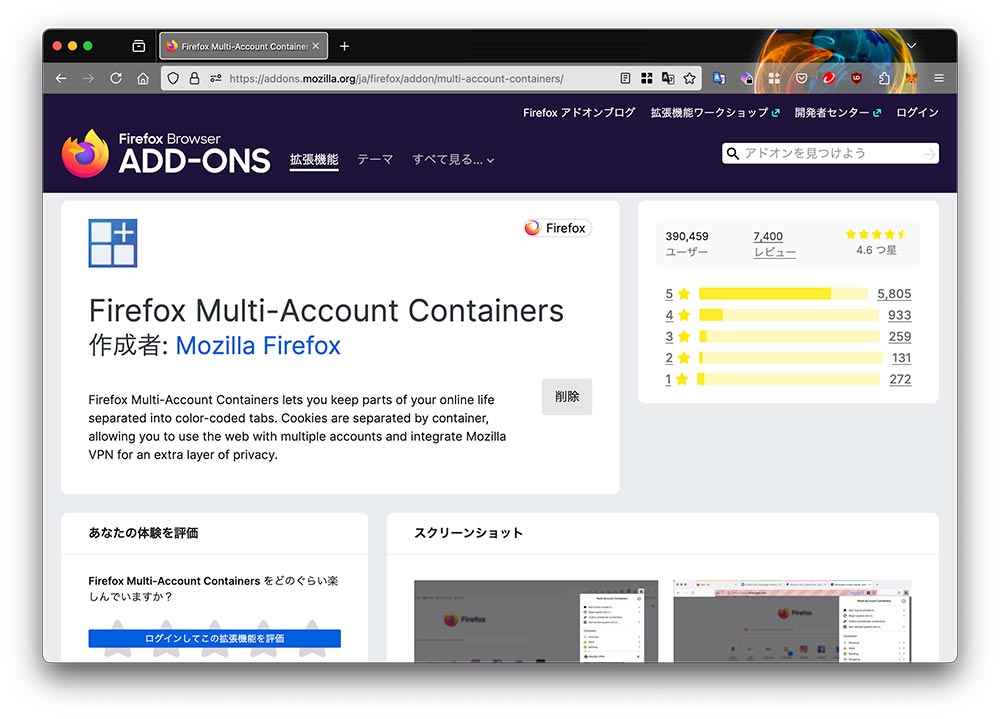This screenshot has width=1000, height=719.
Task: Click the 削除 button to remove add-on
Action: 567,397
